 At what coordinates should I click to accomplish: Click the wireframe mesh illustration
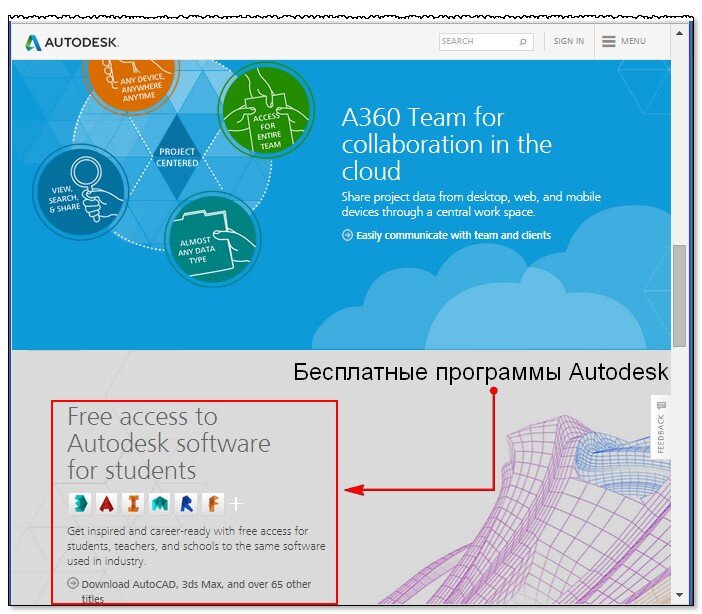click(x=528, y=511)
